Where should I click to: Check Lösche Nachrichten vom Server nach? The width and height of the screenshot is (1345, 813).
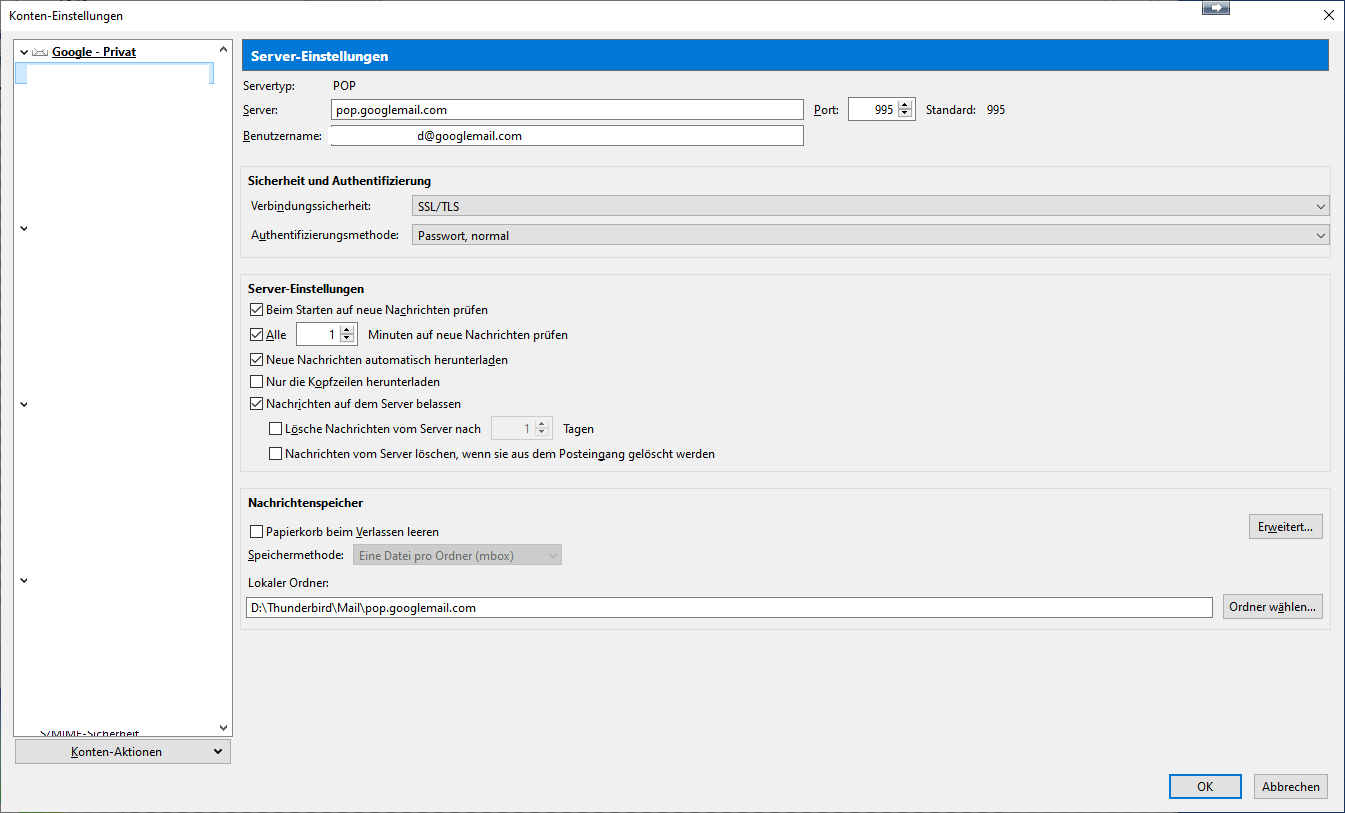[x=276, y=429]
